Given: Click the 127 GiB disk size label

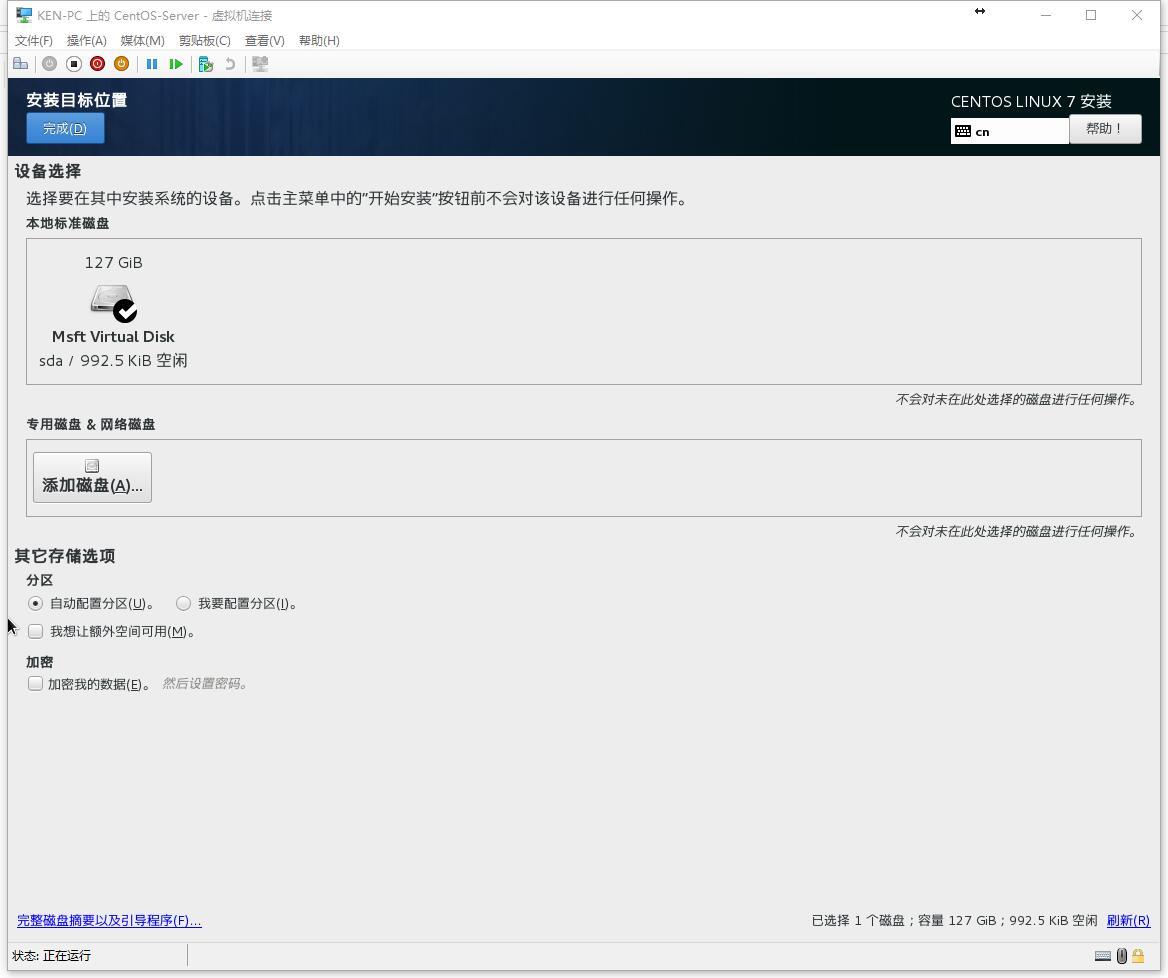Looking at the screenshot, I should click(113, 262).
